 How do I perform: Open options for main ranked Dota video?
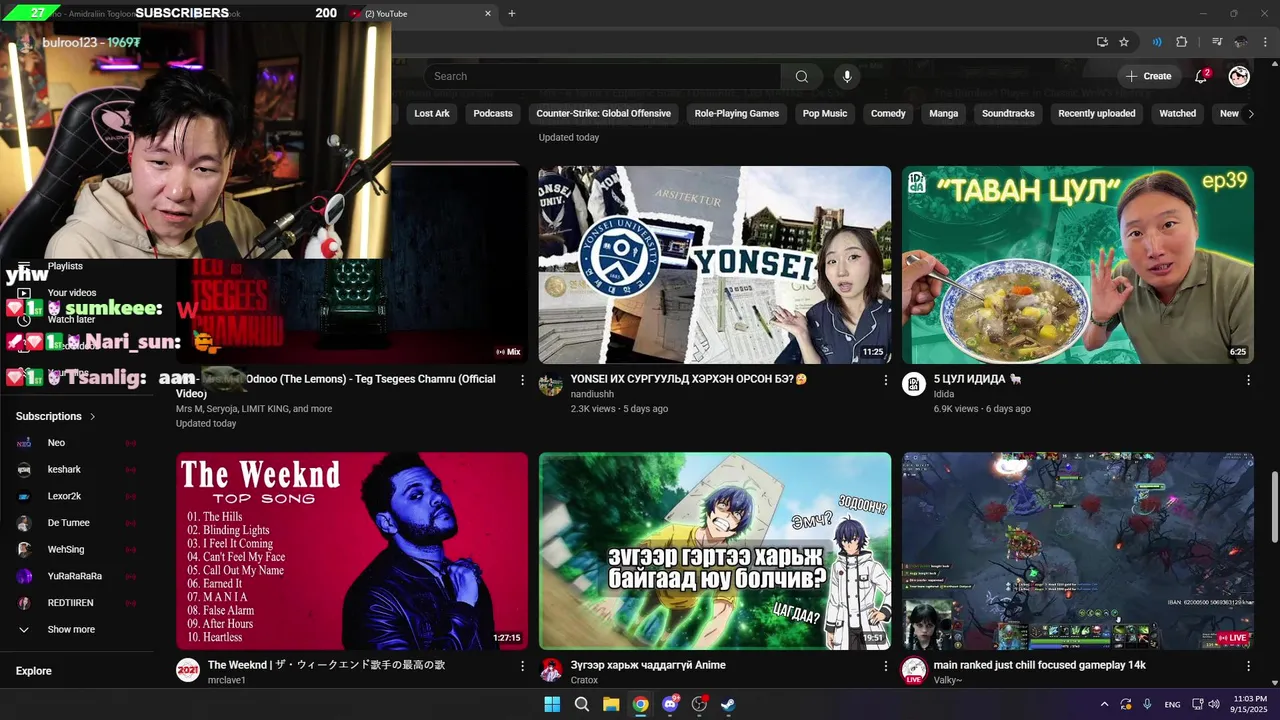tap(1248, 666)
